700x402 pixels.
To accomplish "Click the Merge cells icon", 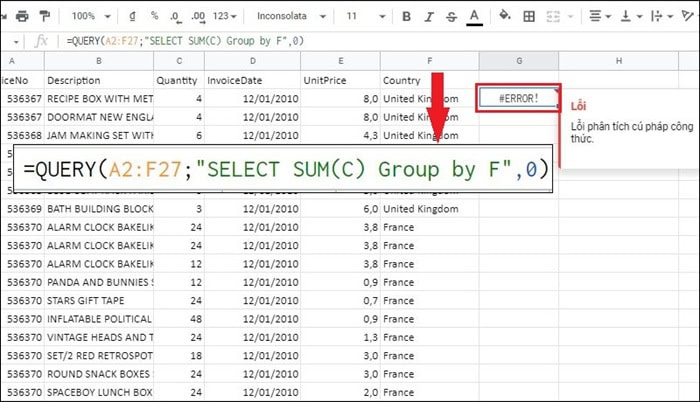I will [x=559, y=16].
